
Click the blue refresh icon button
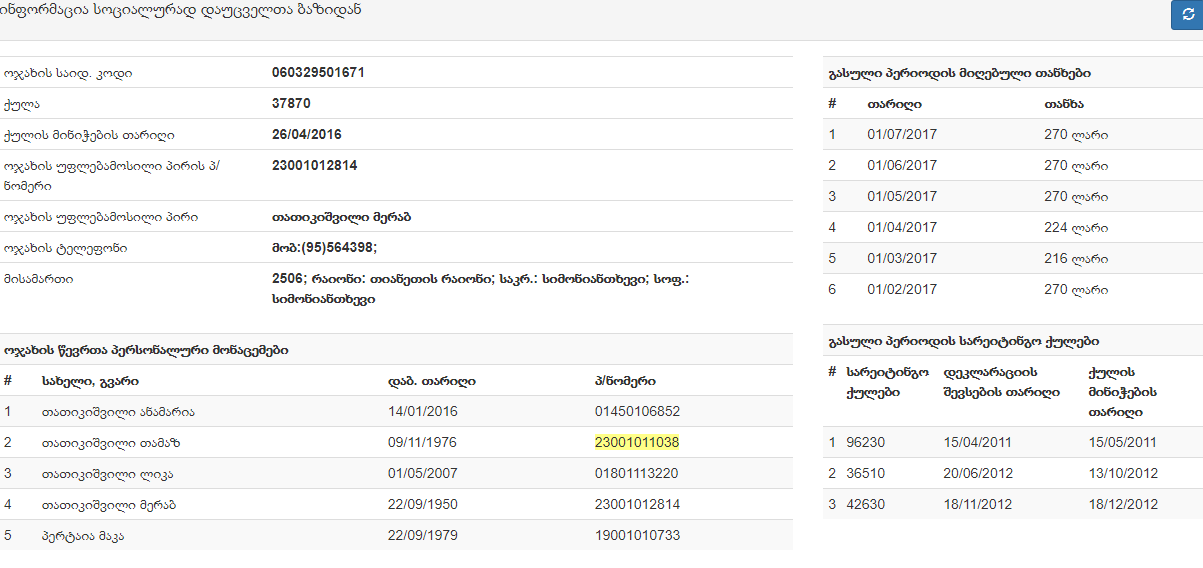click(1187, 15)
